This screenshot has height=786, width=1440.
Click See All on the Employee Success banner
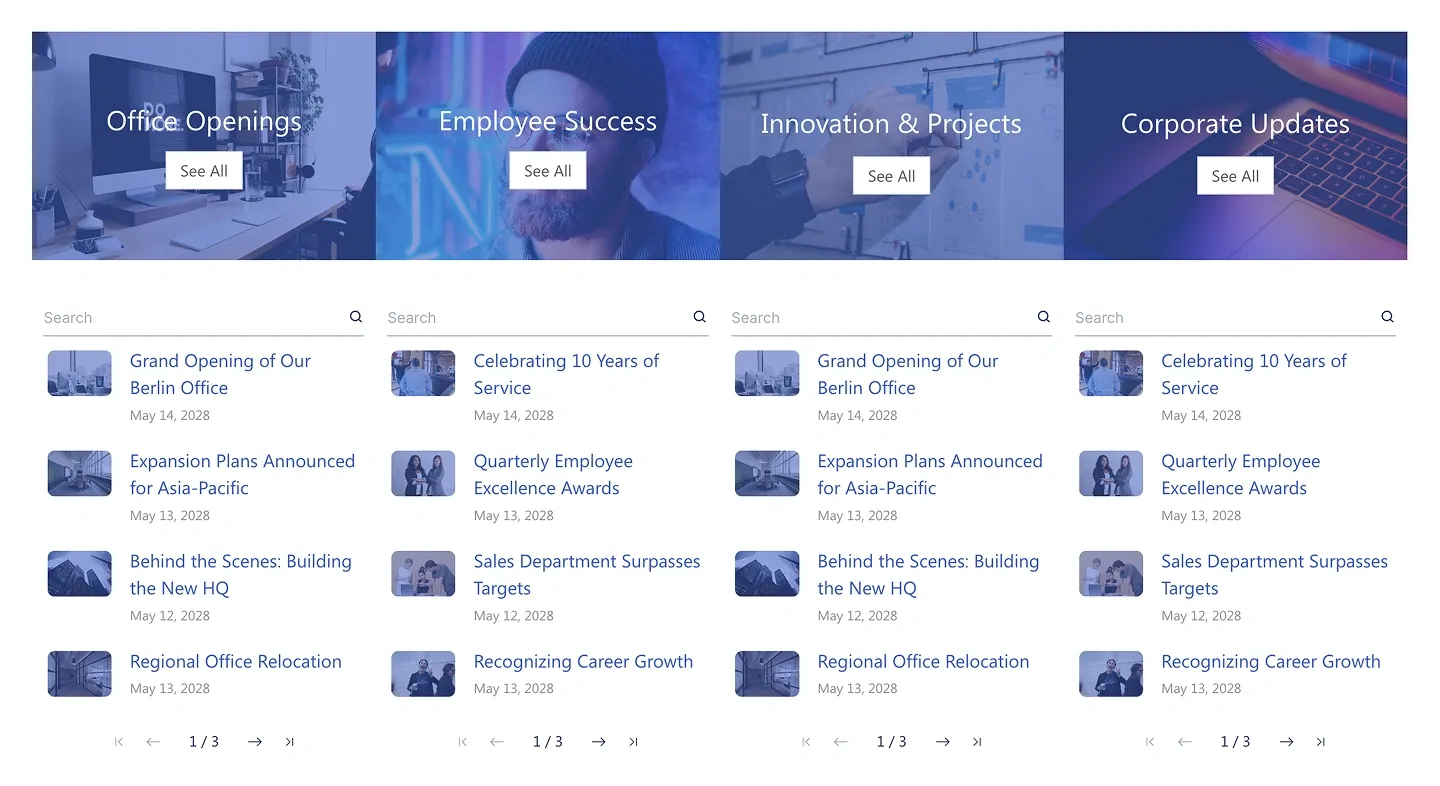point(548,171)
